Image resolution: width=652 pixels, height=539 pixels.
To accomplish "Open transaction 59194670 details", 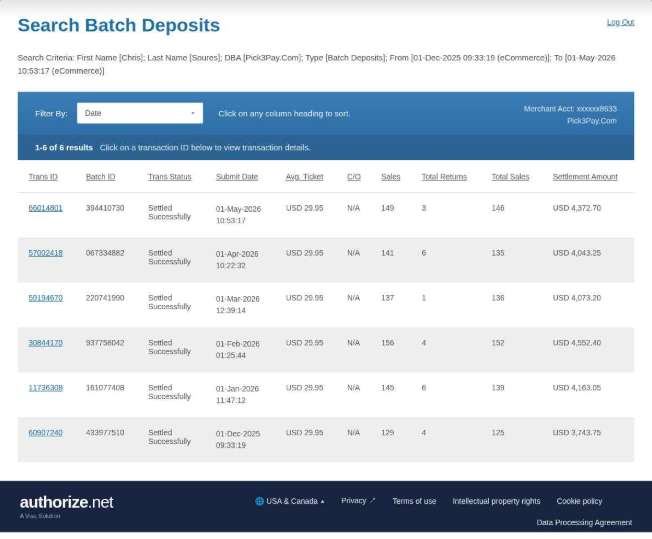I will click(45, 298).
